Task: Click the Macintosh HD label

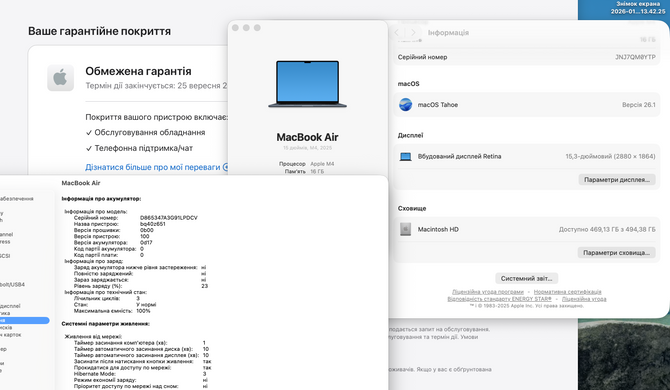Action: click(438, 229)
